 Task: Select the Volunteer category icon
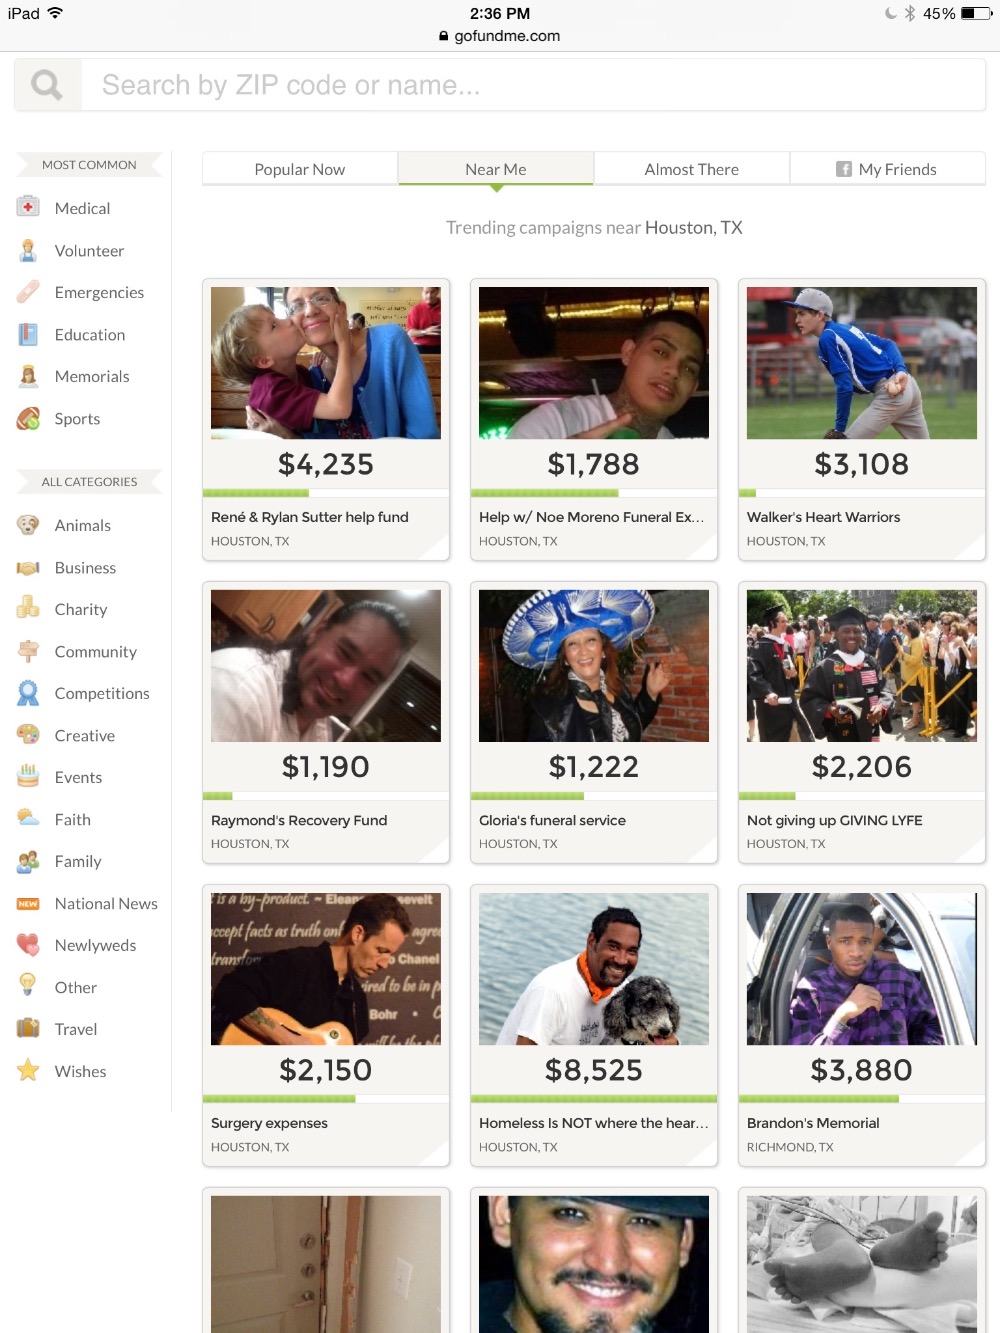click(28, 250)
